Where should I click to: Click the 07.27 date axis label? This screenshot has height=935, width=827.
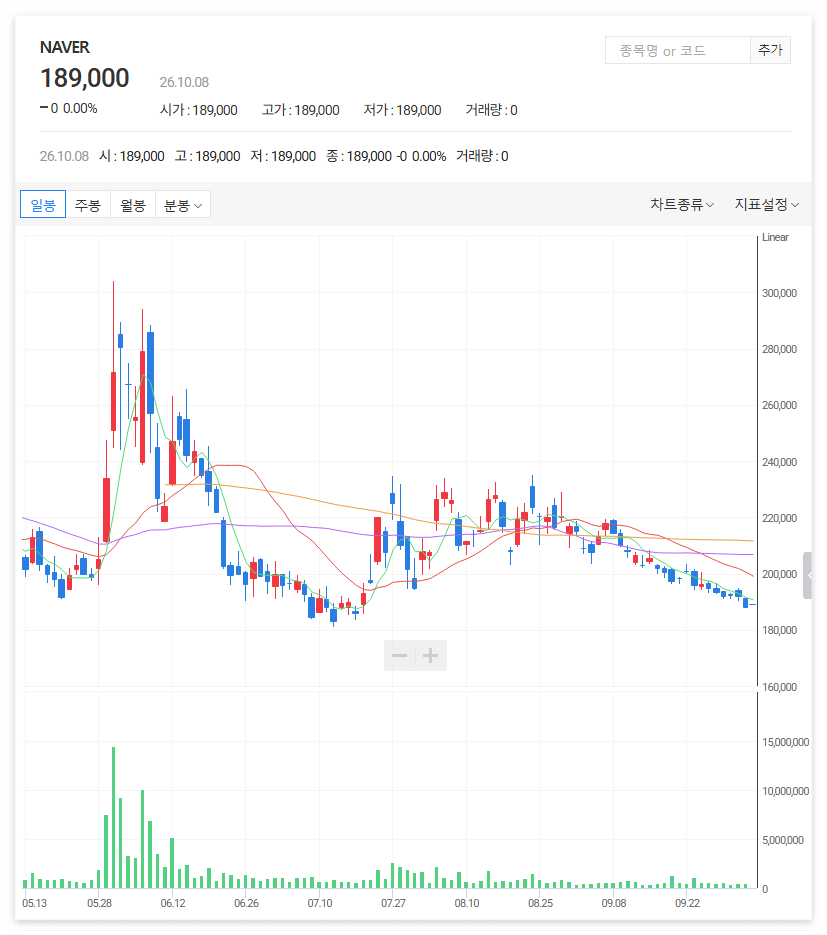(x=393, y=903)
